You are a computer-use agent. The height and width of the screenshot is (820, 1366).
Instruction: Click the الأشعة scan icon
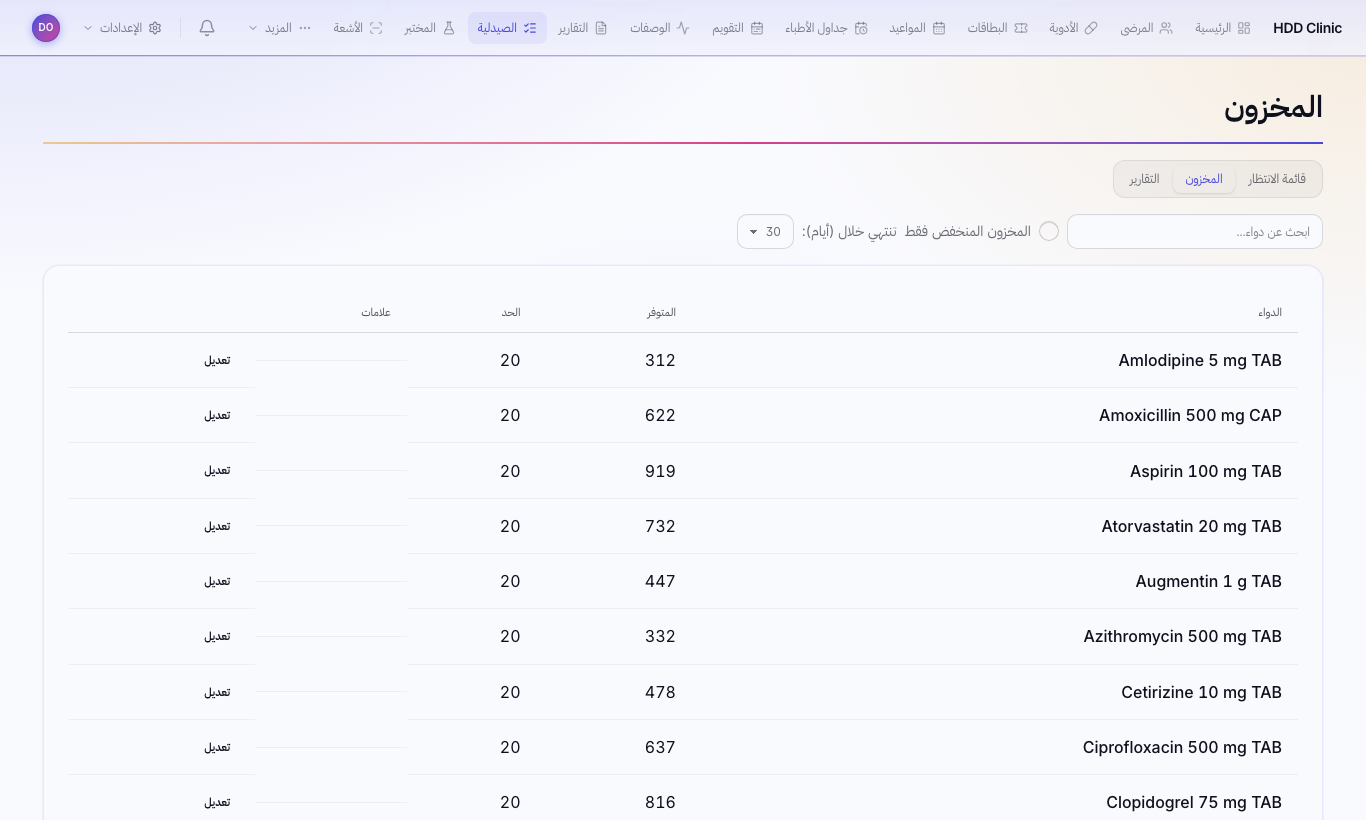coord(376,28)
